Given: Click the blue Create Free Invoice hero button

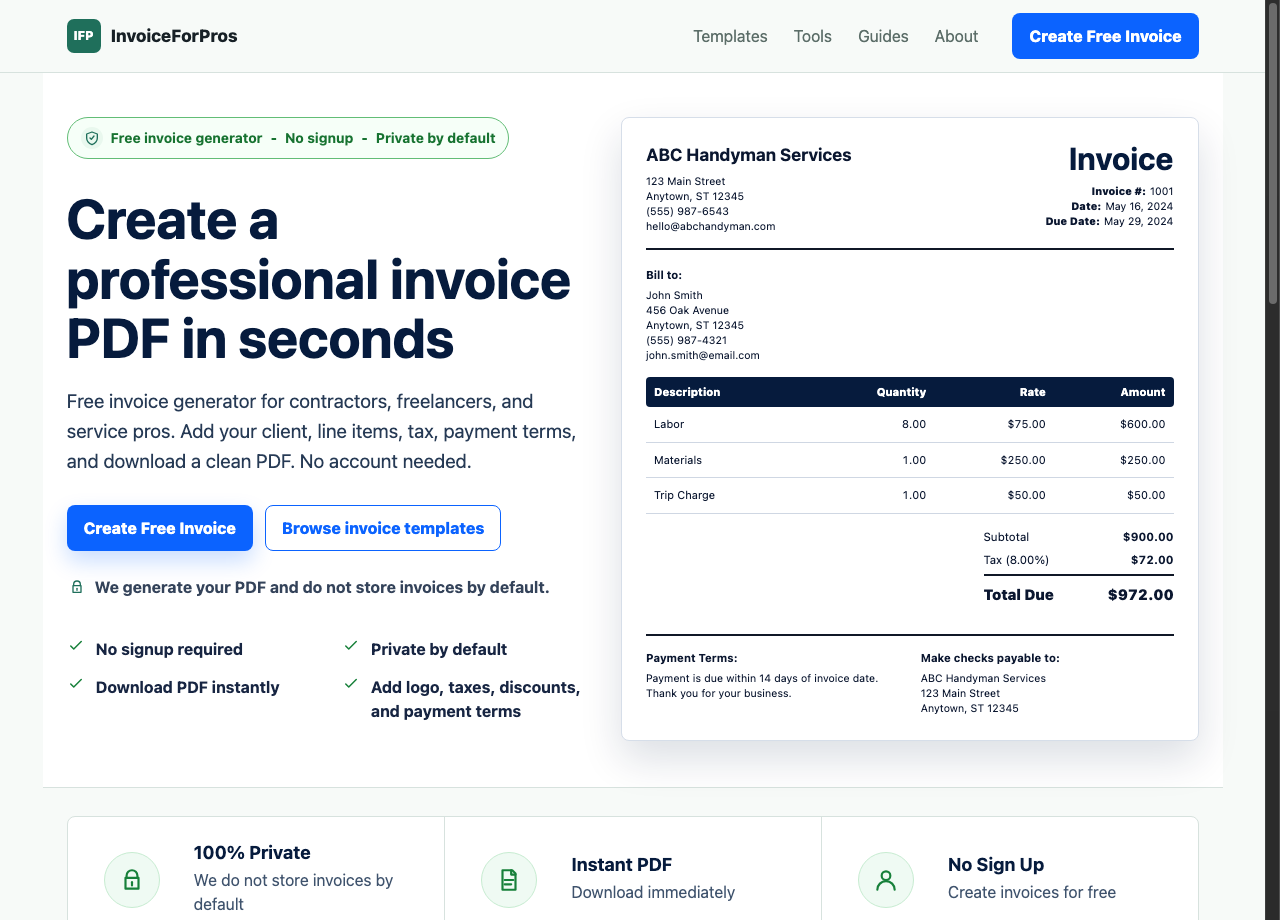Looking at the screenshot, I should pyautogui.click(x=160, y=528).
